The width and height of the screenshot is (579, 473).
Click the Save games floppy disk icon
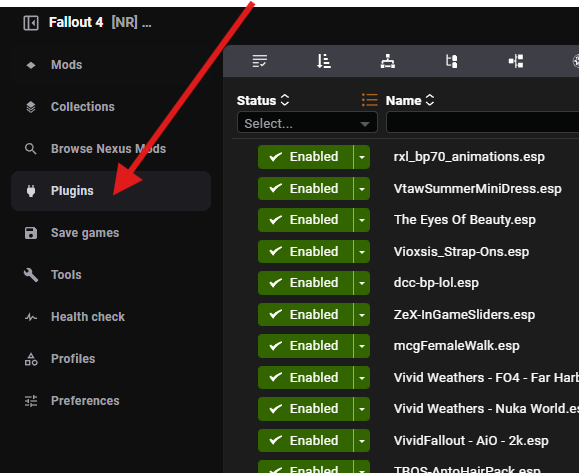pos(31,233)
